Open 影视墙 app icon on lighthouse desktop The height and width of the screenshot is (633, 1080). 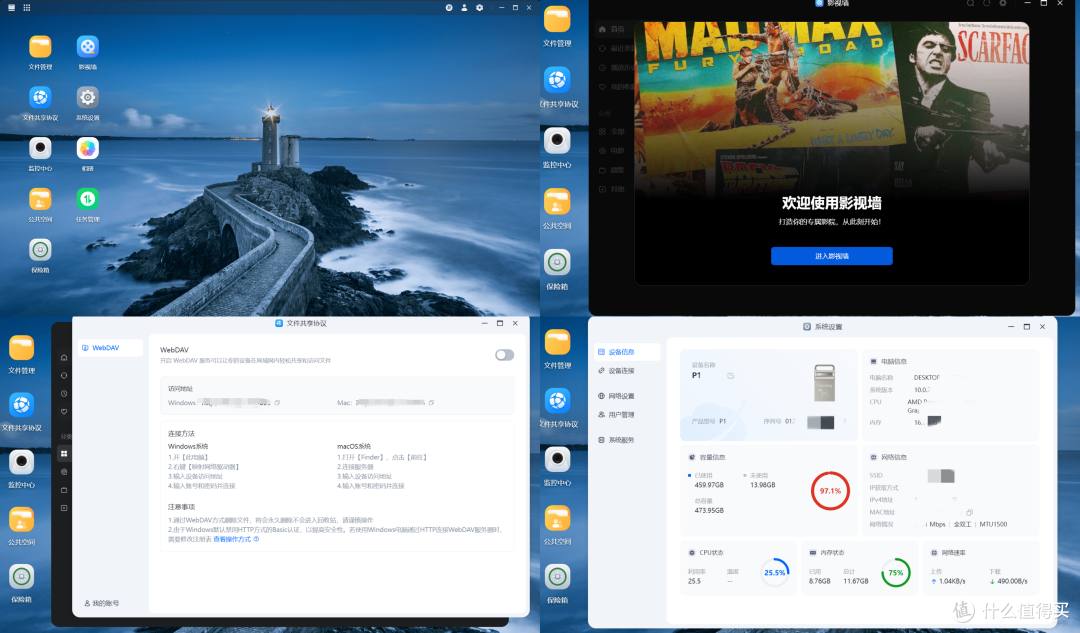[x=87, y=47]
